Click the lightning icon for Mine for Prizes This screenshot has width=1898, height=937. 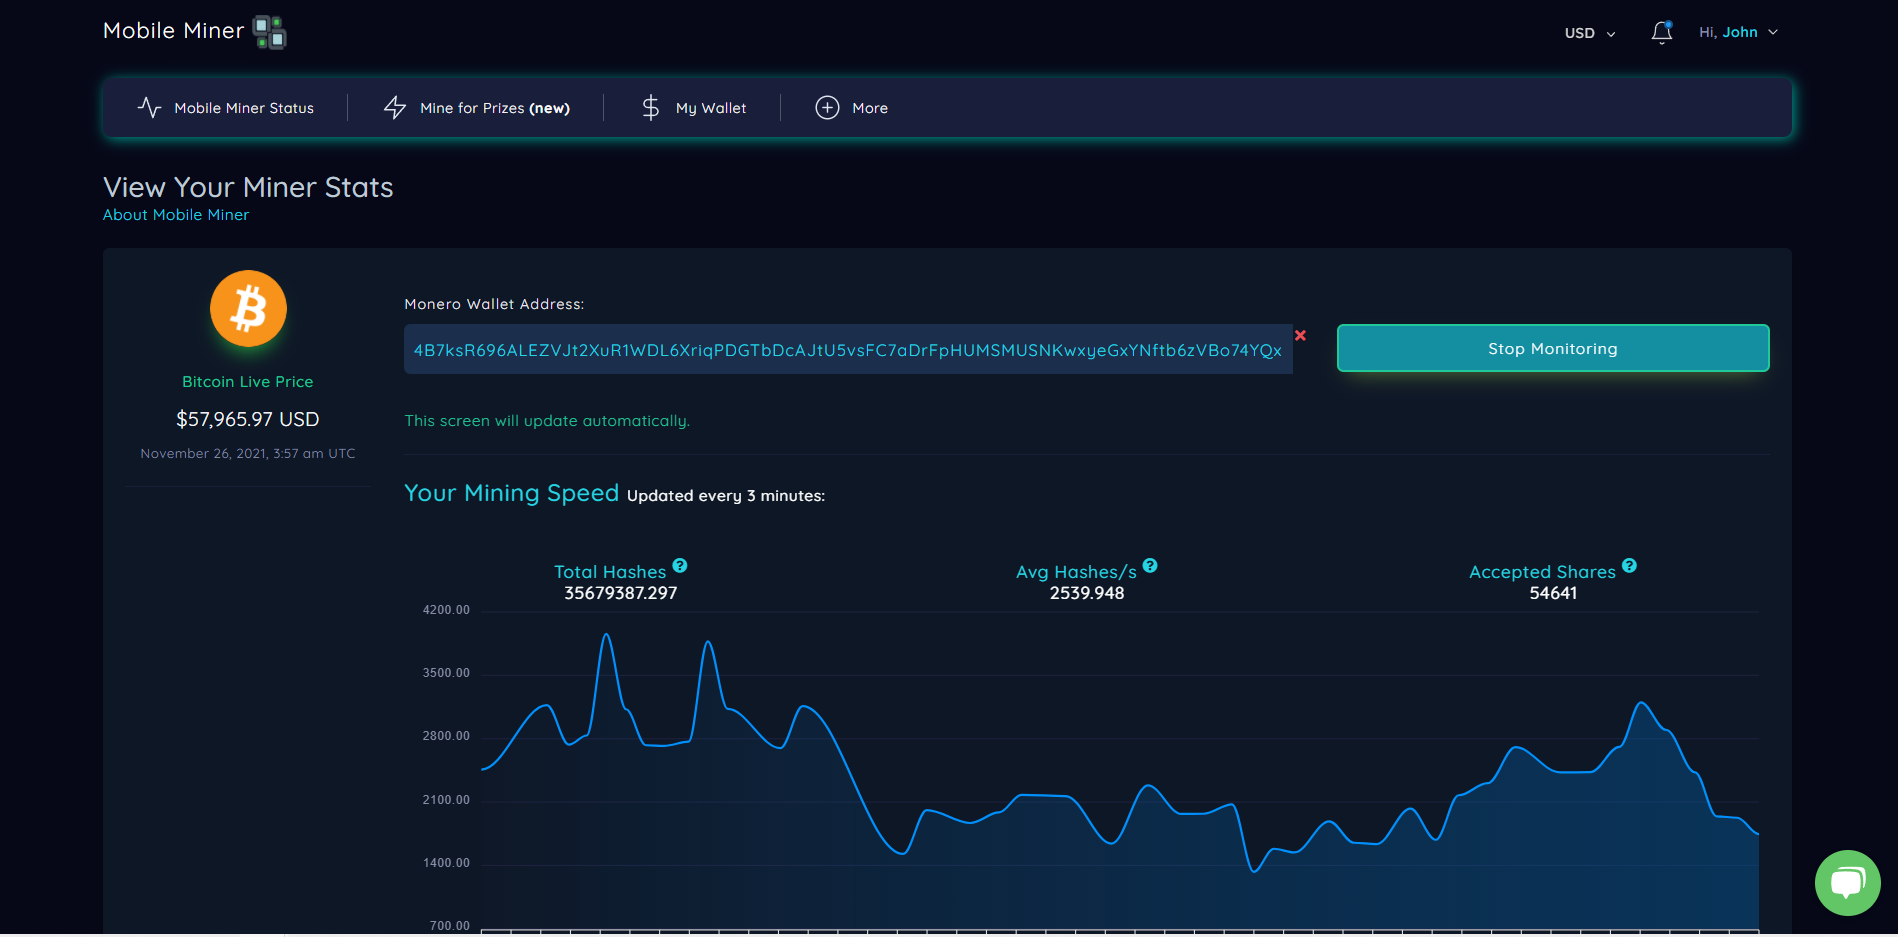395,107
